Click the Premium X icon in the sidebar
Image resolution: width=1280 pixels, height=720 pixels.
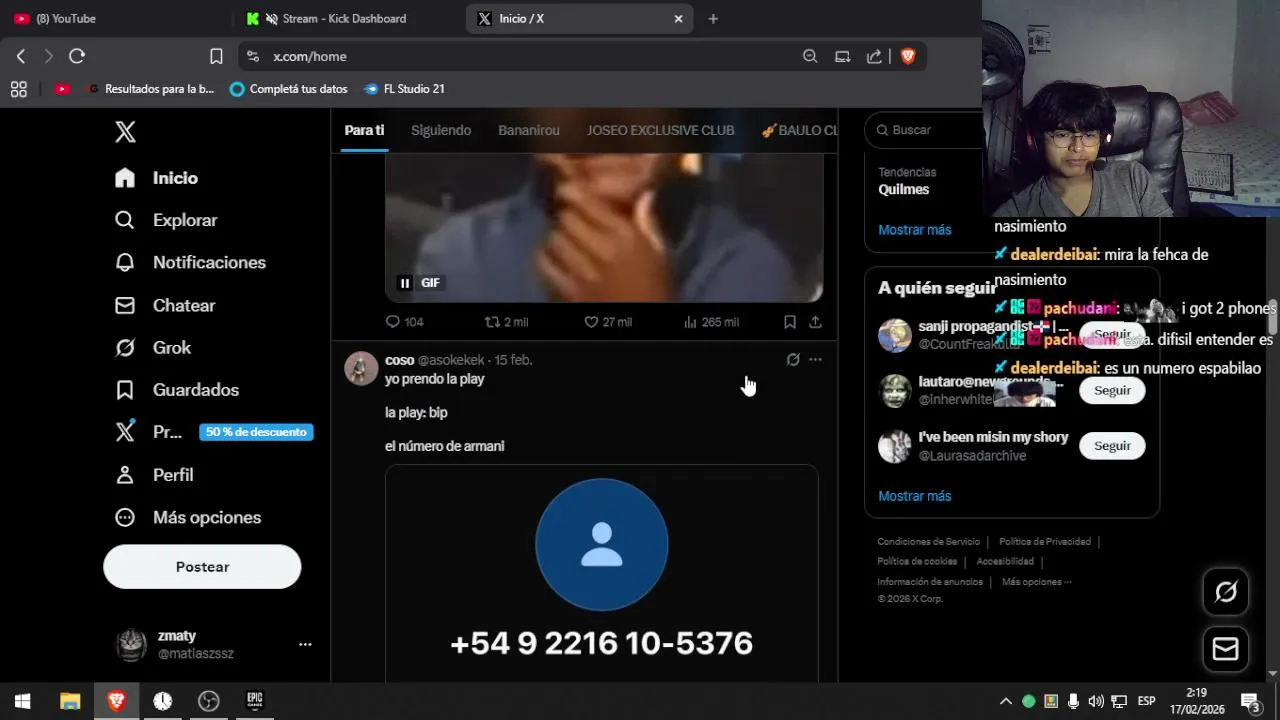(x=125, y=432)
